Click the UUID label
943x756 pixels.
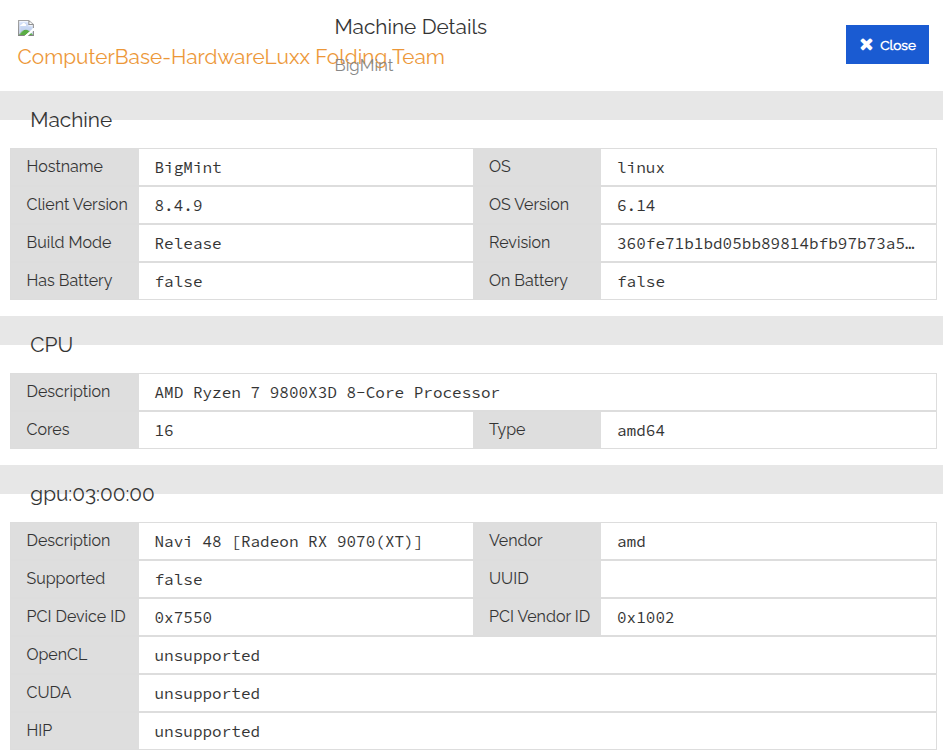508,578
